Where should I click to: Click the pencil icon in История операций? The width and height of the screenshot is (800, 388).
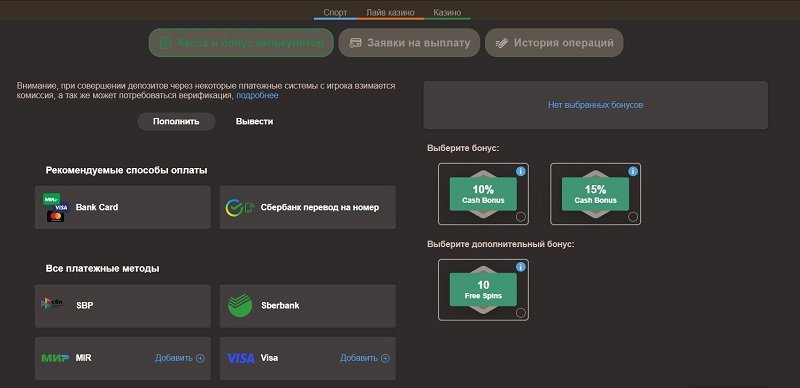[502, 43]
